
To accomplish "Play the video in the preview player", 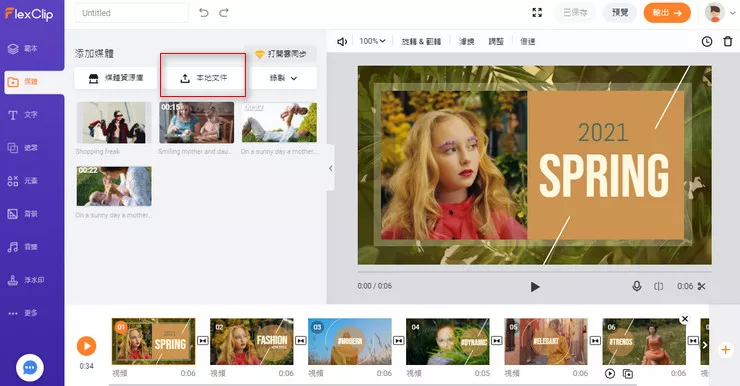I will [x=534, y=286].
